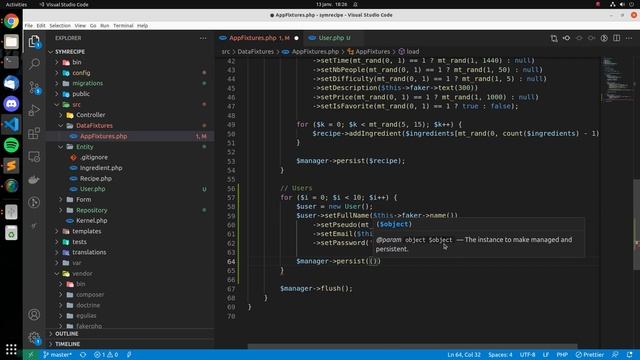Screen dimensions: 640x360
Task: Click the DataFixtures breadcrumb segment
Action: pos(256,52)
